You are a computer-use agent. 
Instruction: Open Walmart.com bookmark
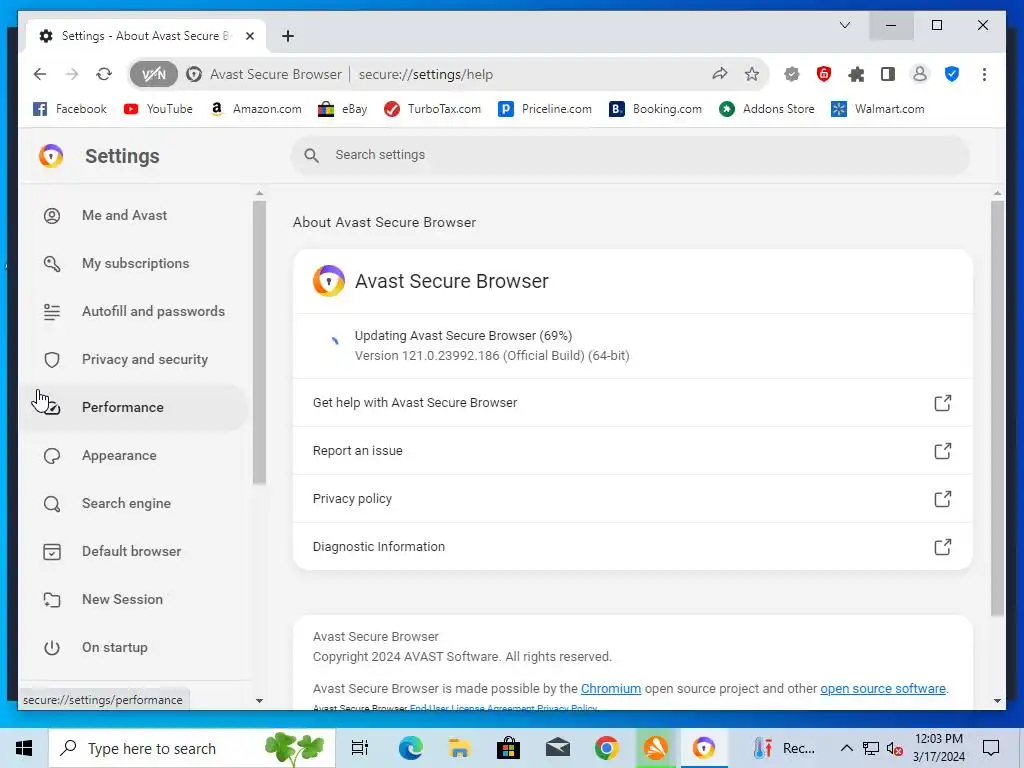[x=878, y=109]
